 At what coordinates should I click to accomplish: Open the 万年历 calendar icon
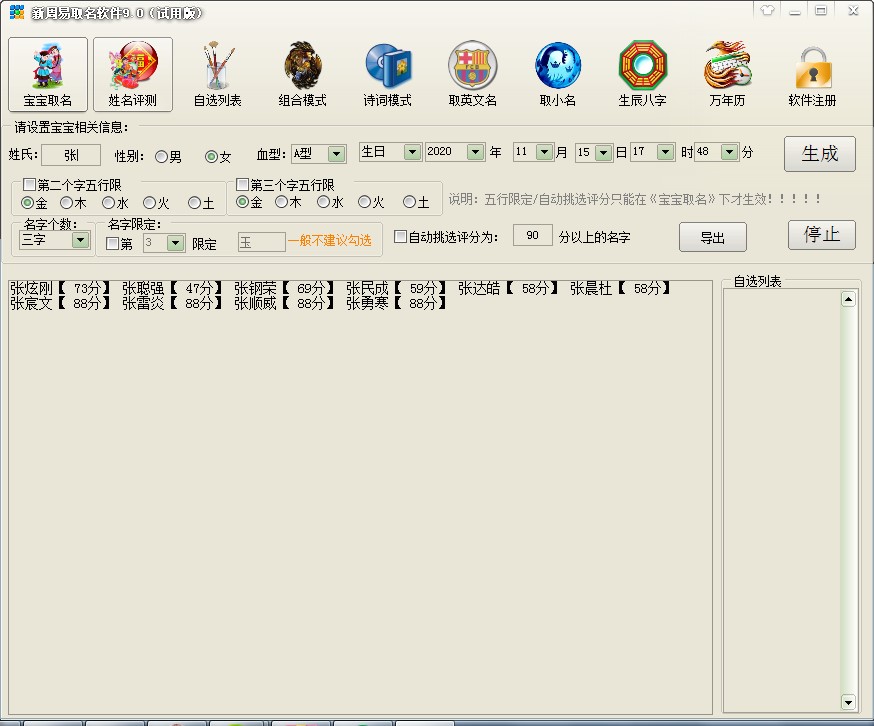[x=727, y=74]
